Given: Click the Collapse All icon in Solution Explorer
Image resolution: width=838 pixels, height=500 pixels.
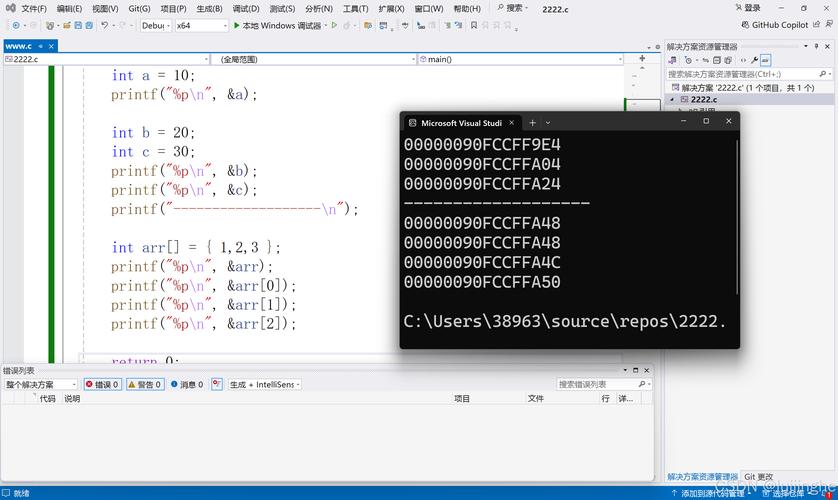Looking at the screenshot, I should click(x=717, y=60).
